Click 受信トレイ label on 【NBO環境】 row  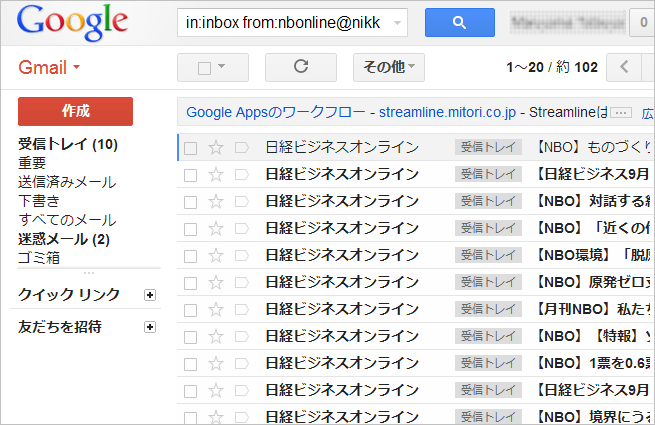click(488, 255)
